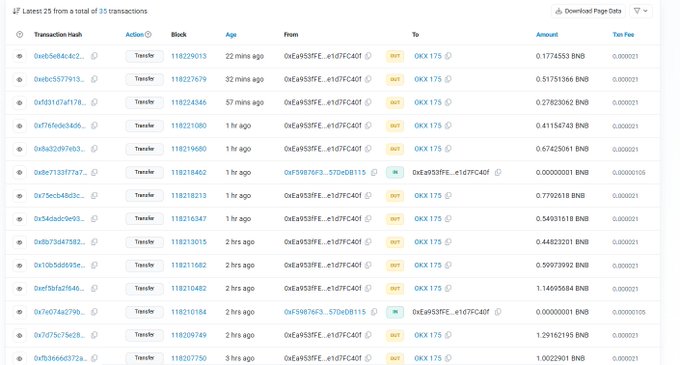Image resolution: width=680 pixels, height=365 pixels.
Task: Open block 118219680
Action: click(x=189, y=149)
